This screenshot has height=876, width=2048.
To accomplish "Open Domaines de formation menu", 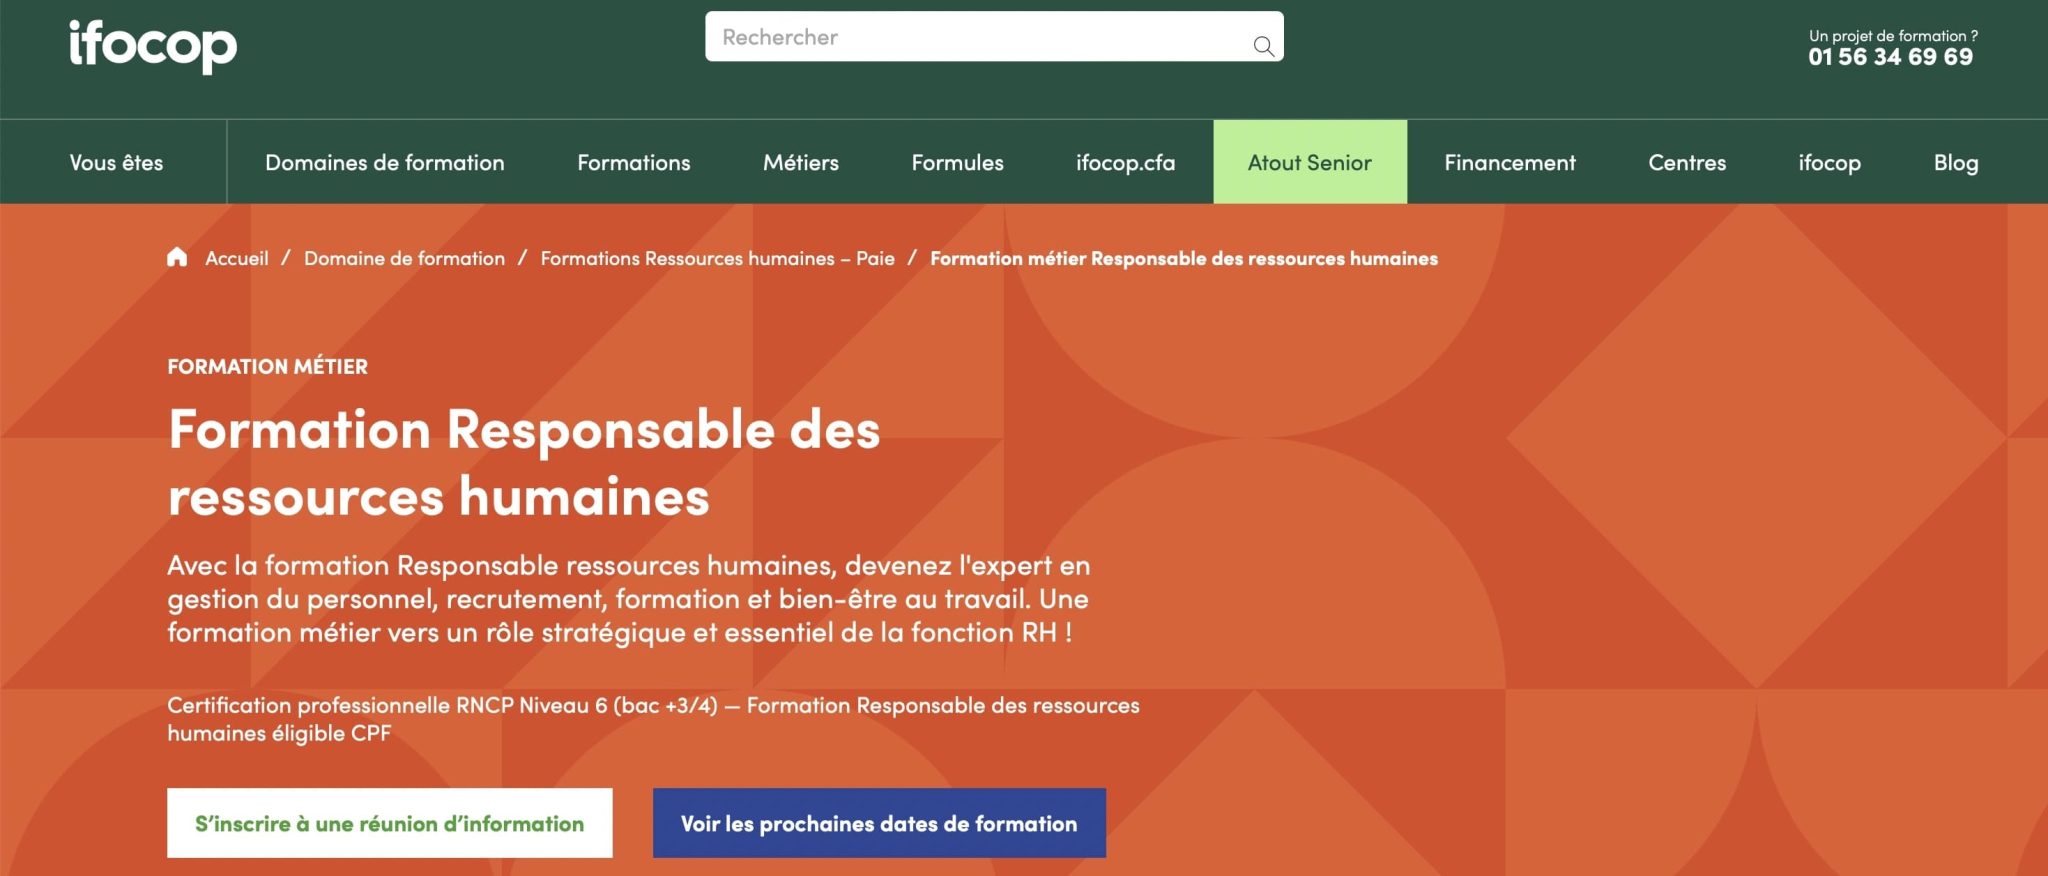I will [x=385, y=162].
